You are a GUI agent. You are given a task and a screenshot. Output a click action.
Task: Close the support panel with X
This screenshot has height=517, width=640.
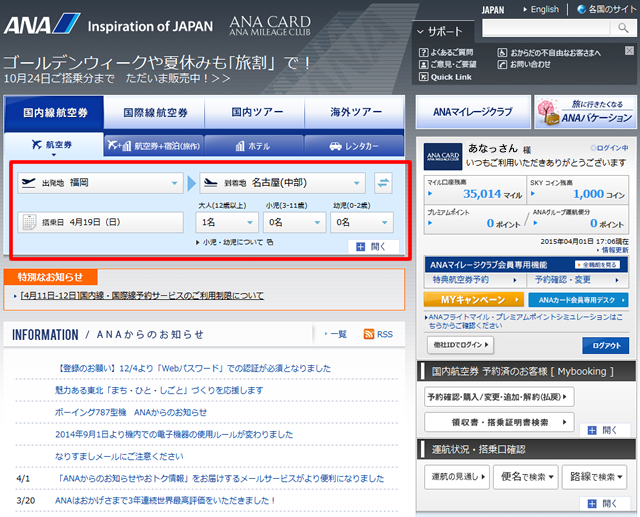pyautogui.click(x=629, y=50)
